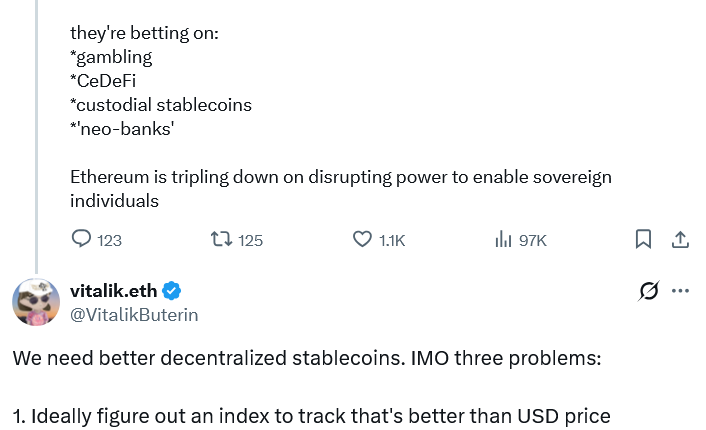Click the 125 repost count

251,240
